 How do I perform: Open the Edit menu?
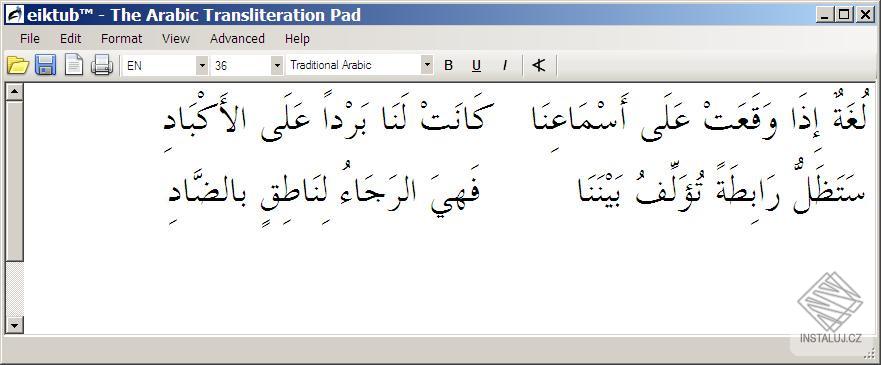click(x=71, y=39)
